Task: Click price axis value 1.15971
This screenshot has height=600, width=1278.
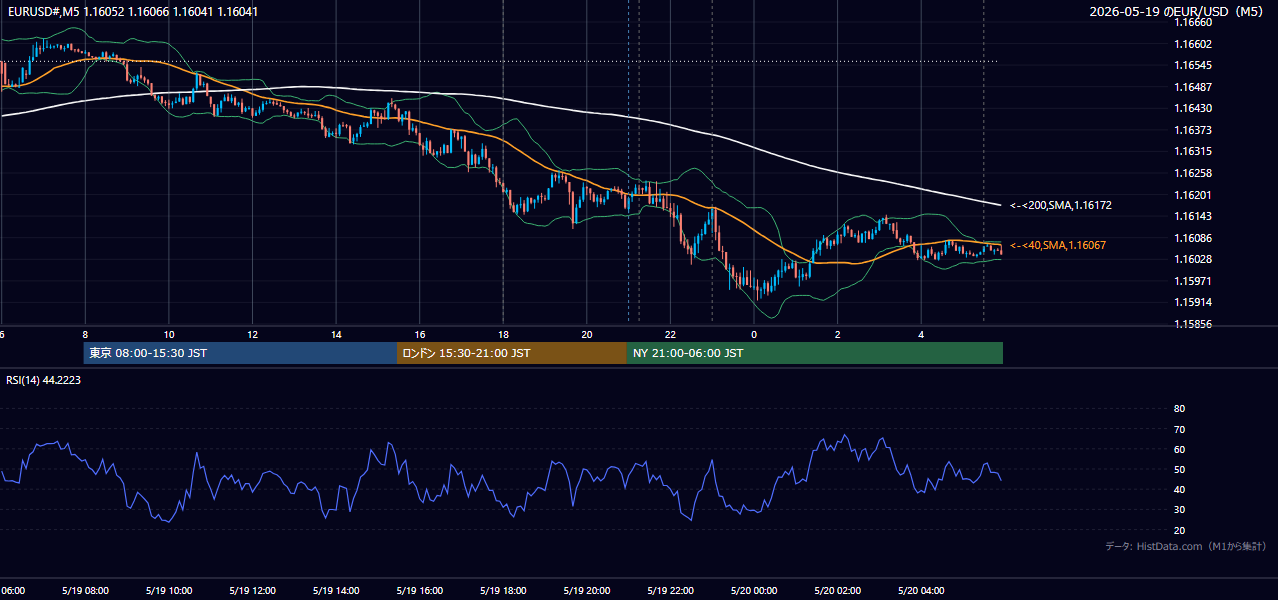Action: (1193, 281)
